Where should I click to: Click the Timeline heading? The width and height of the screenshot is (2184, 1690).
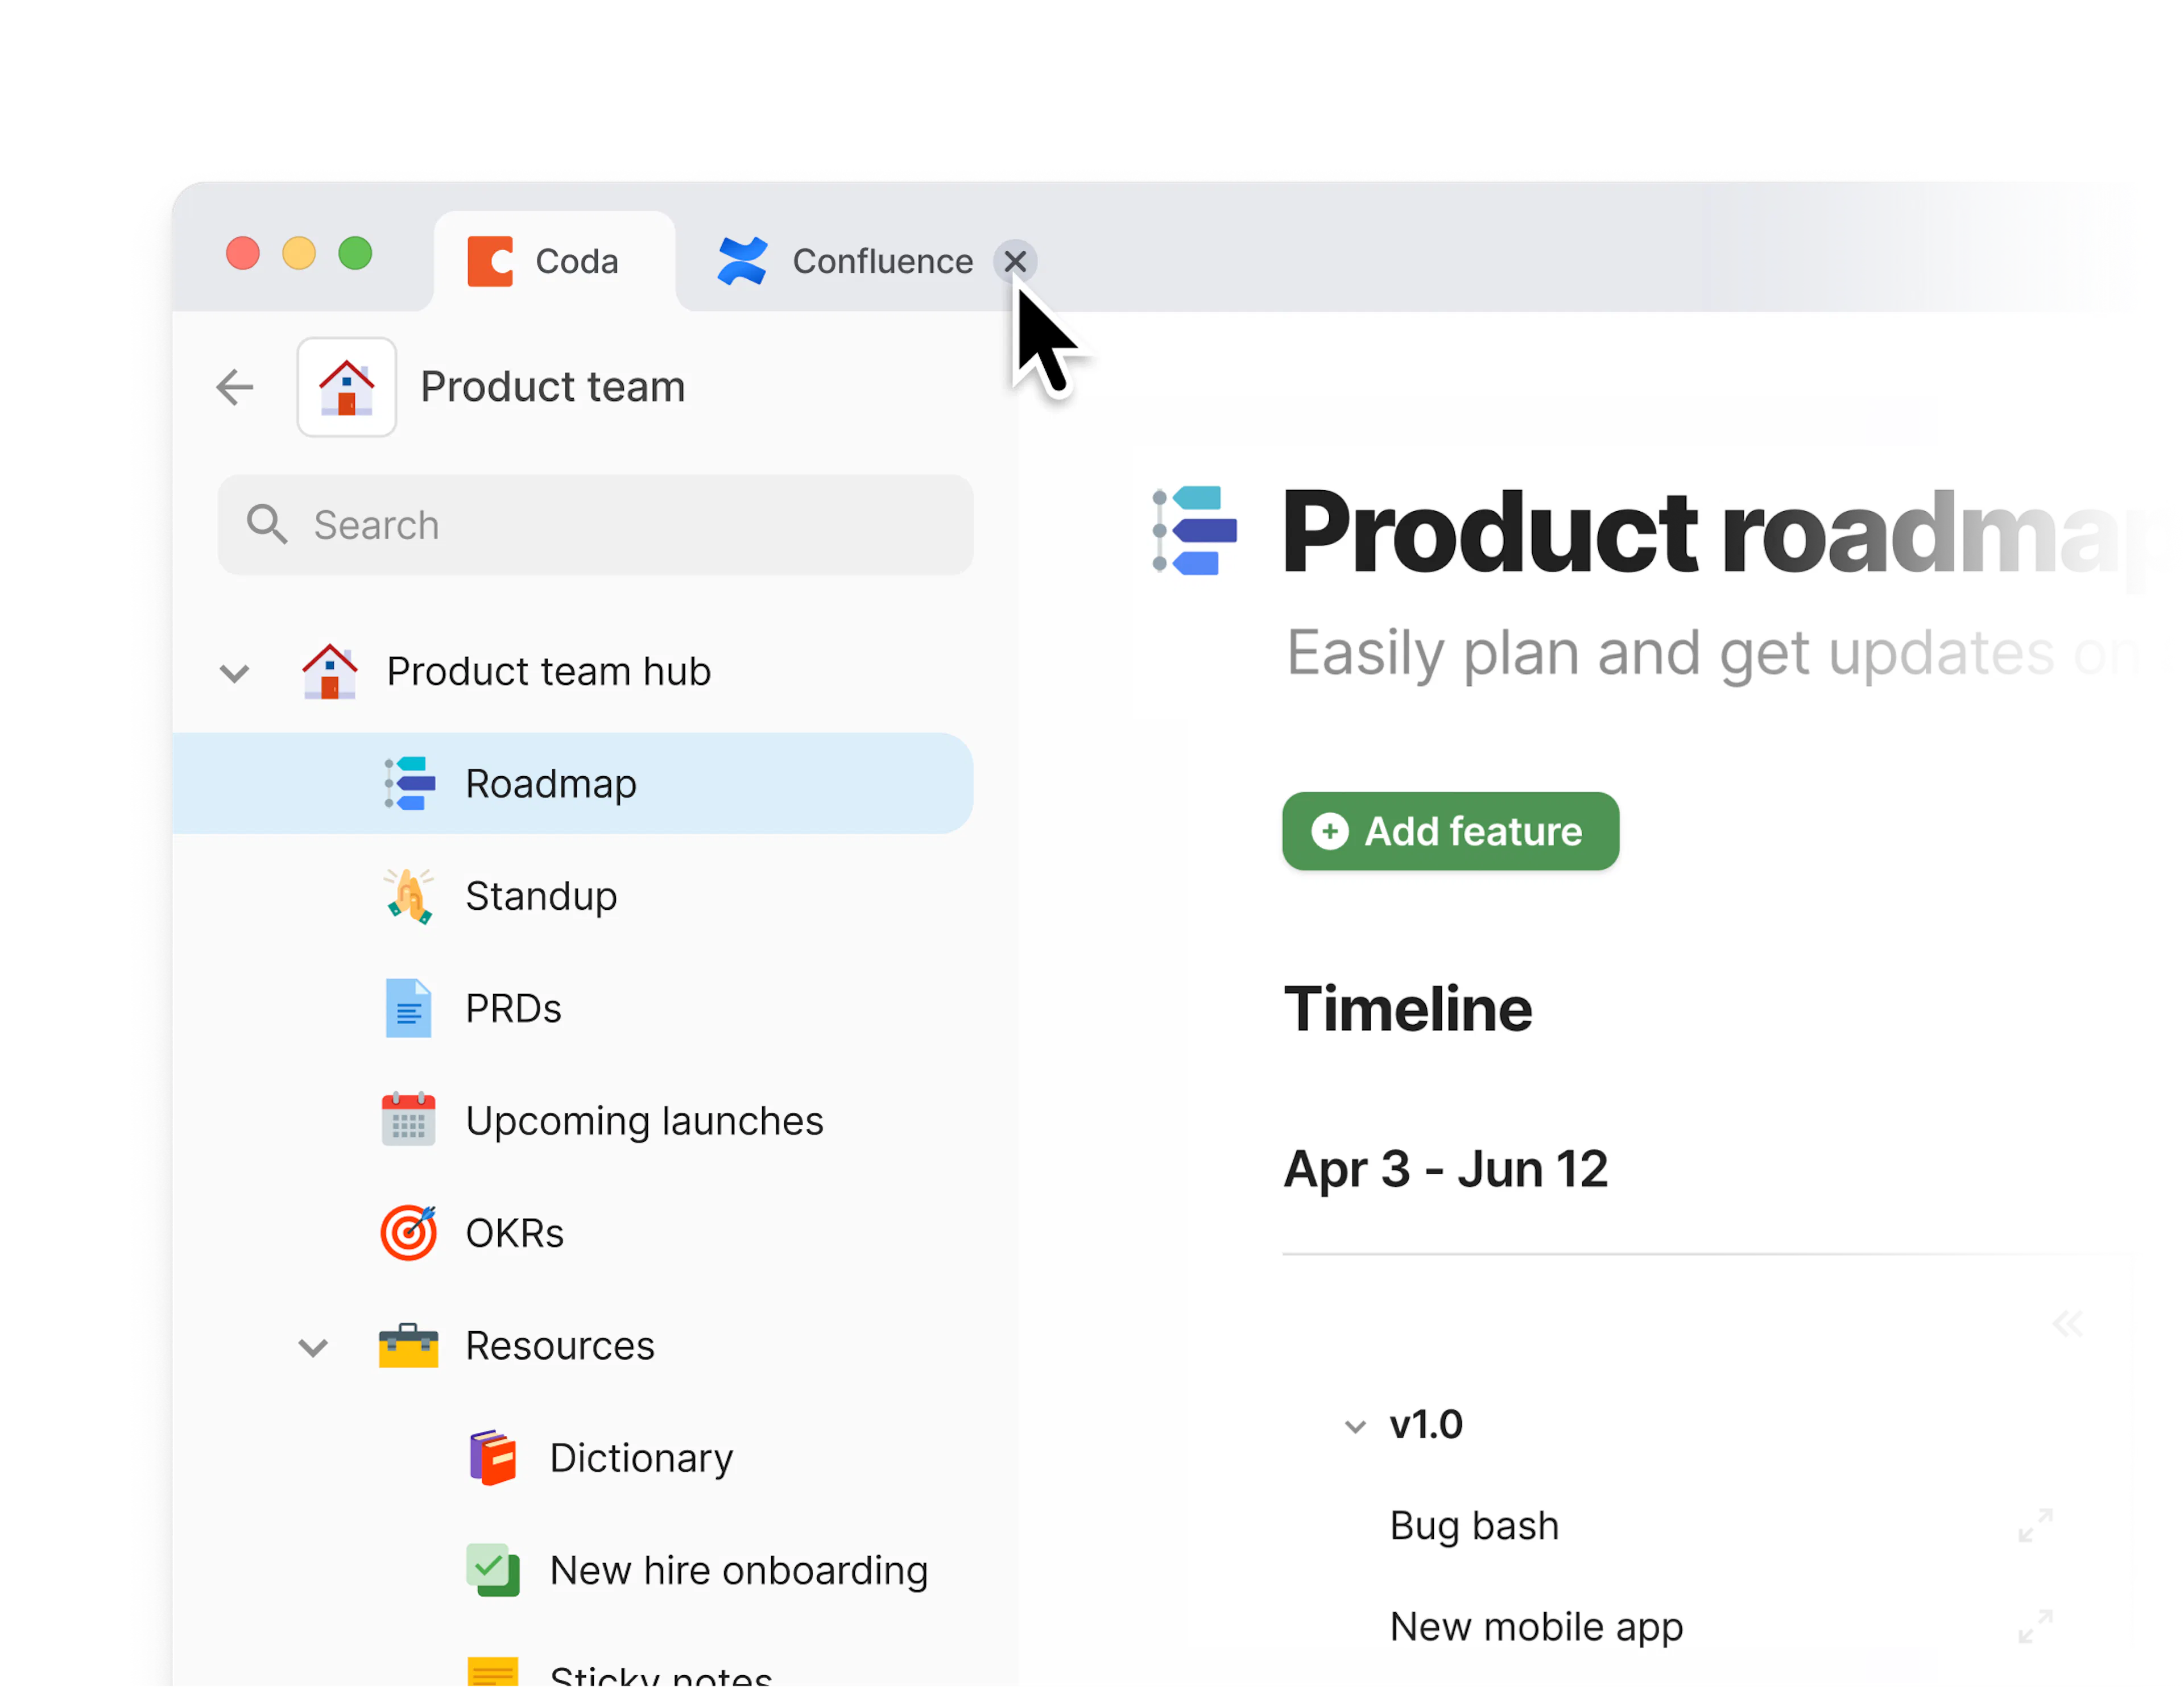(1407, 1008)
